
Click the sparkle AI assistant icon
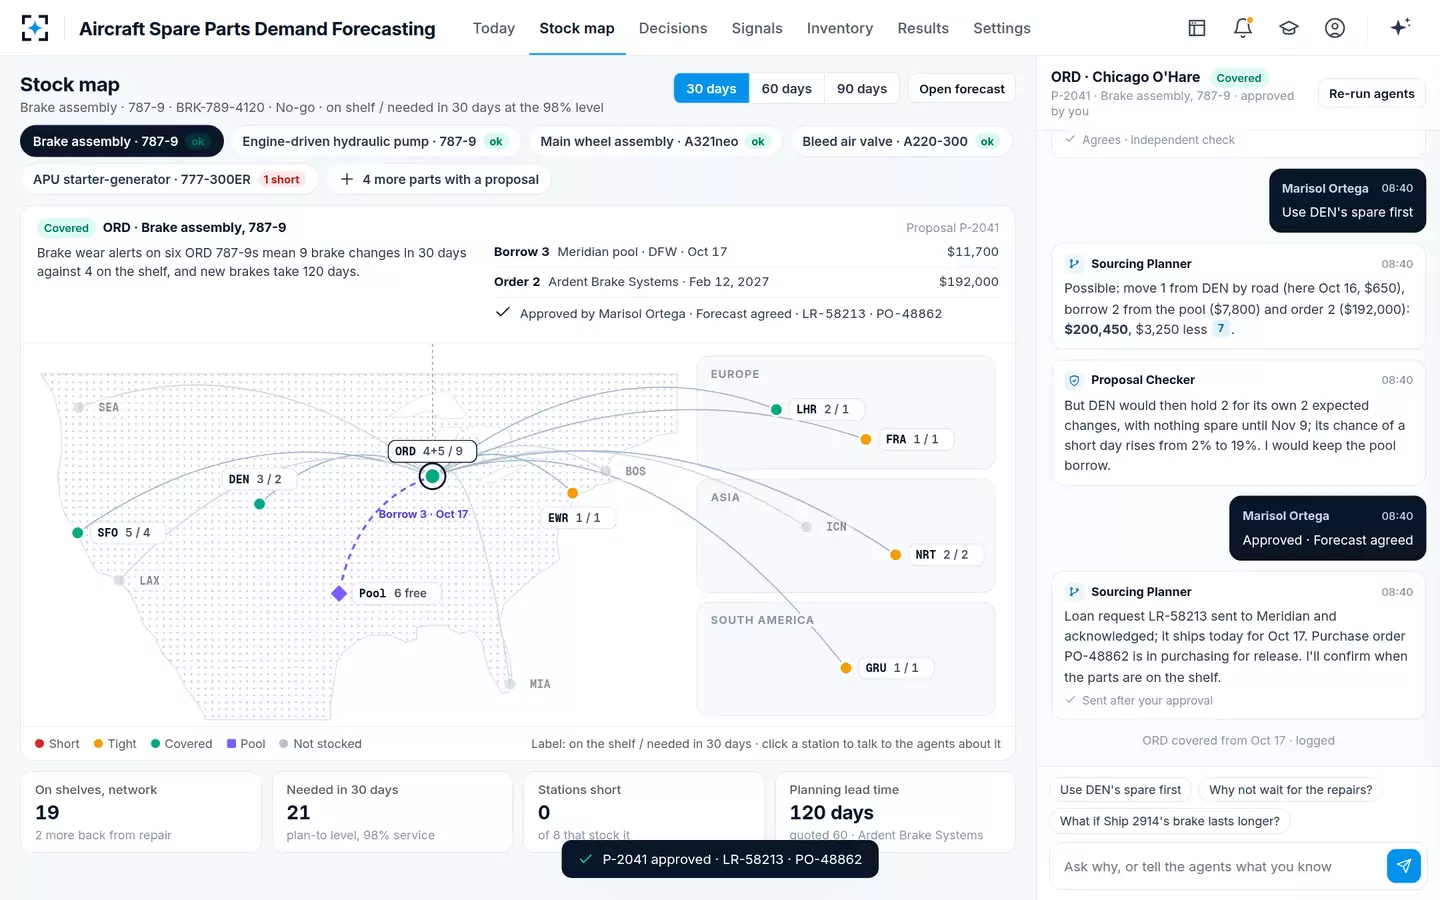pos(1400,27)
